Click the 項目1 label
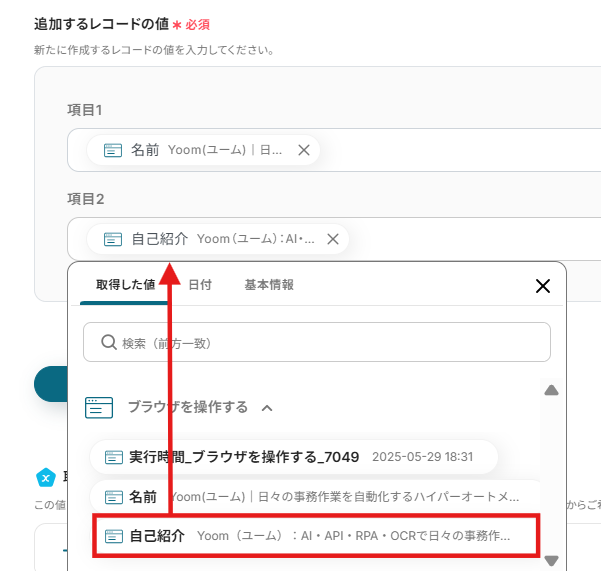601x571 pixels. 84,110
